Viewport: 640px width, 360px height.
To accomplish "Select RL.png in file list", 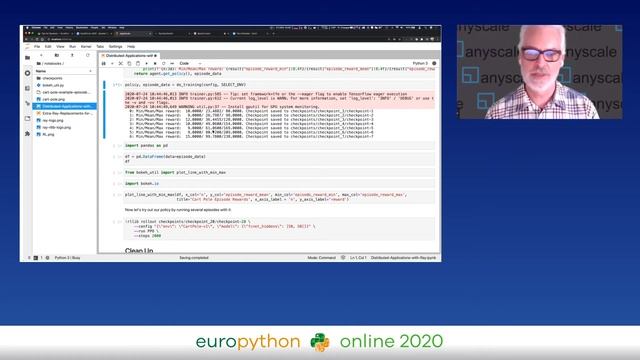I will (x=64, y=134).
